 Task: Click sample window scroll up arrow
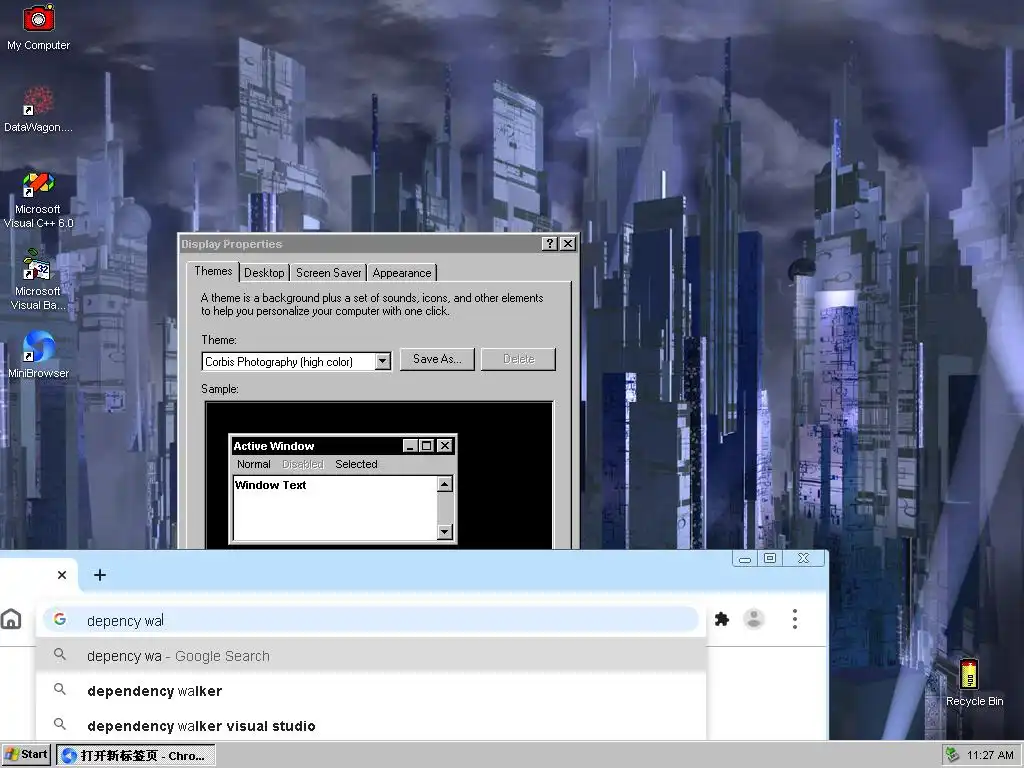(445, 484)
